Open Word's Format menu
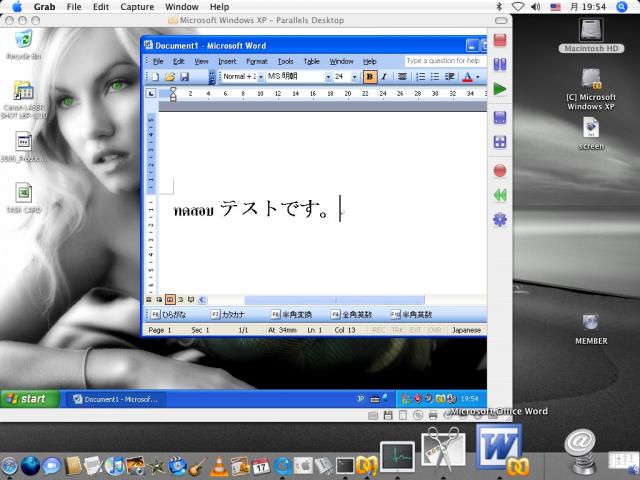 point(257,61)
